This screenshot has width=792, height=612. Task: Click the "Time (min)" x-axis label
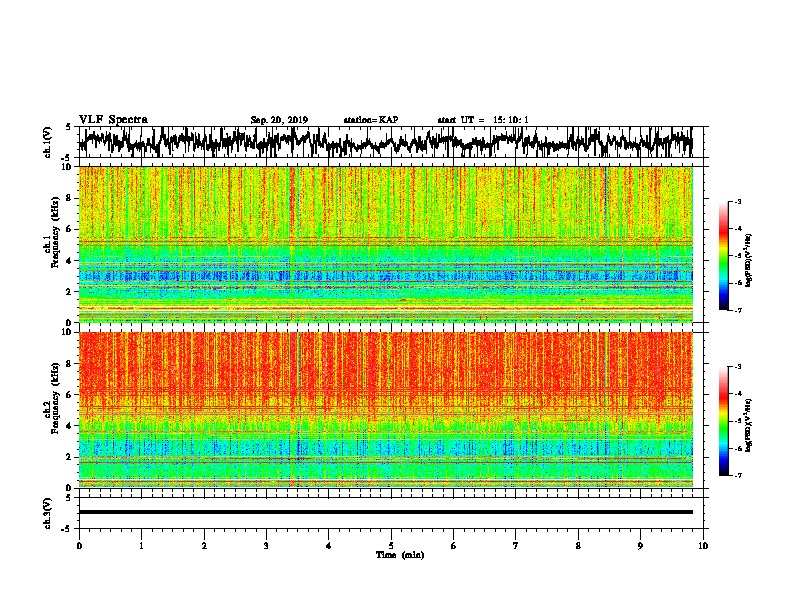click(400, 555)
